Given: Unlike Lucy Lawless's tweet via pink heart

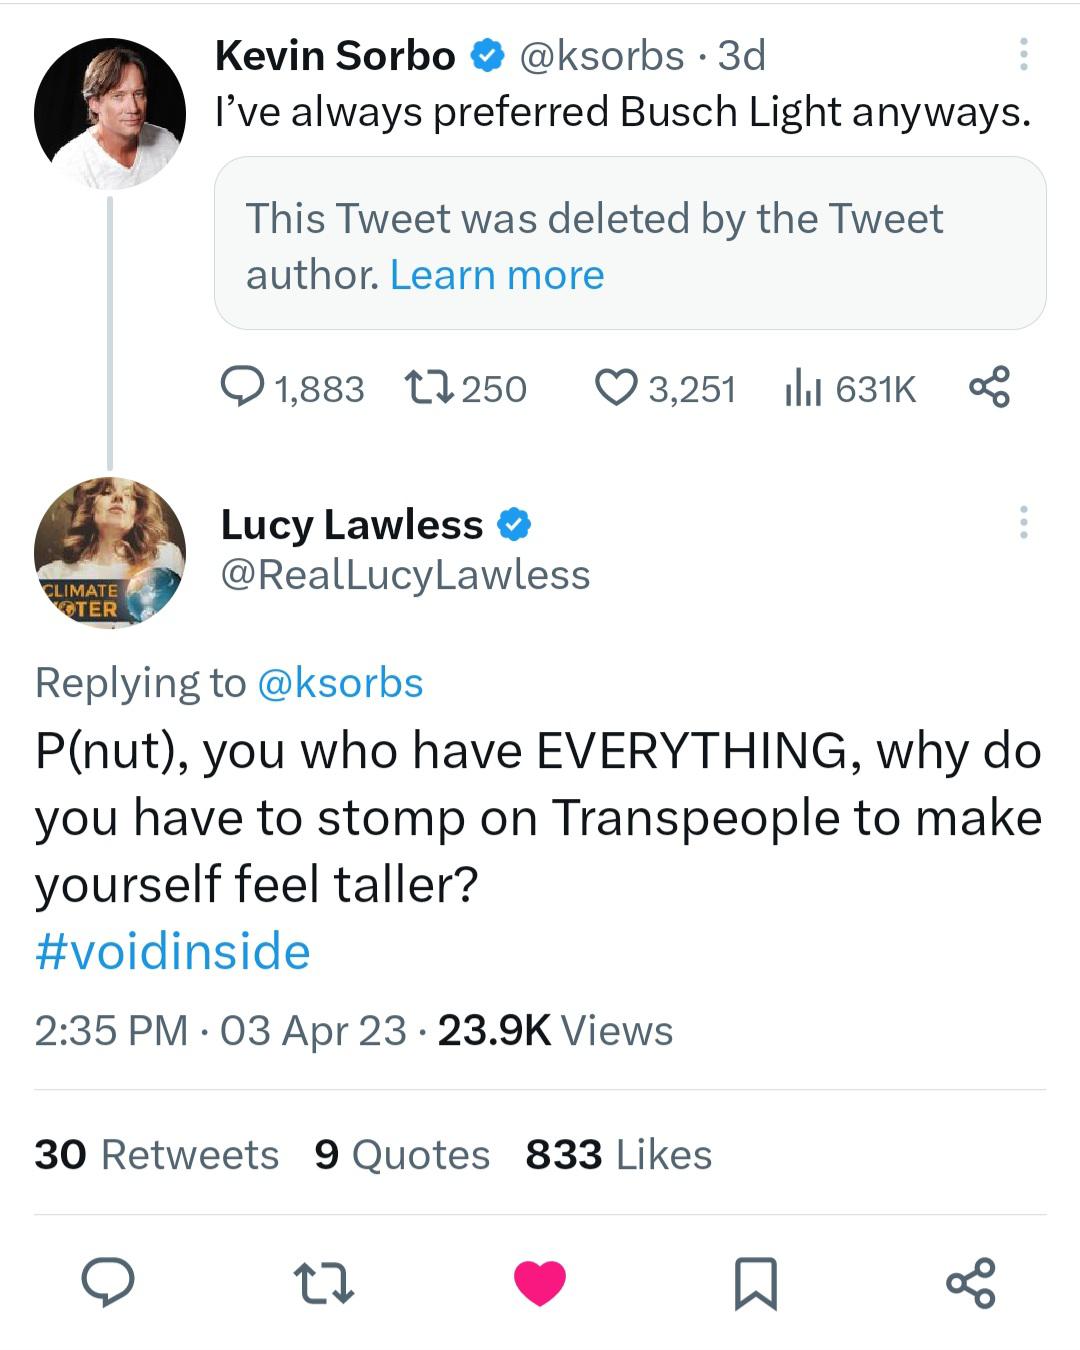Looking at the screenshot, I should tap(540, 1283).
